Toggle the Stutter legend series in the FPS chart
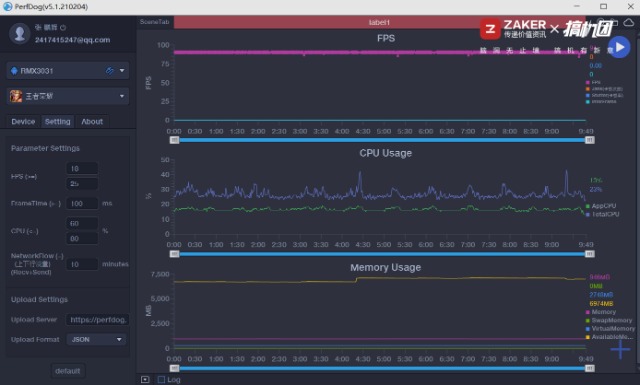Screen dimensions: 640x385 tap(604, 96)
